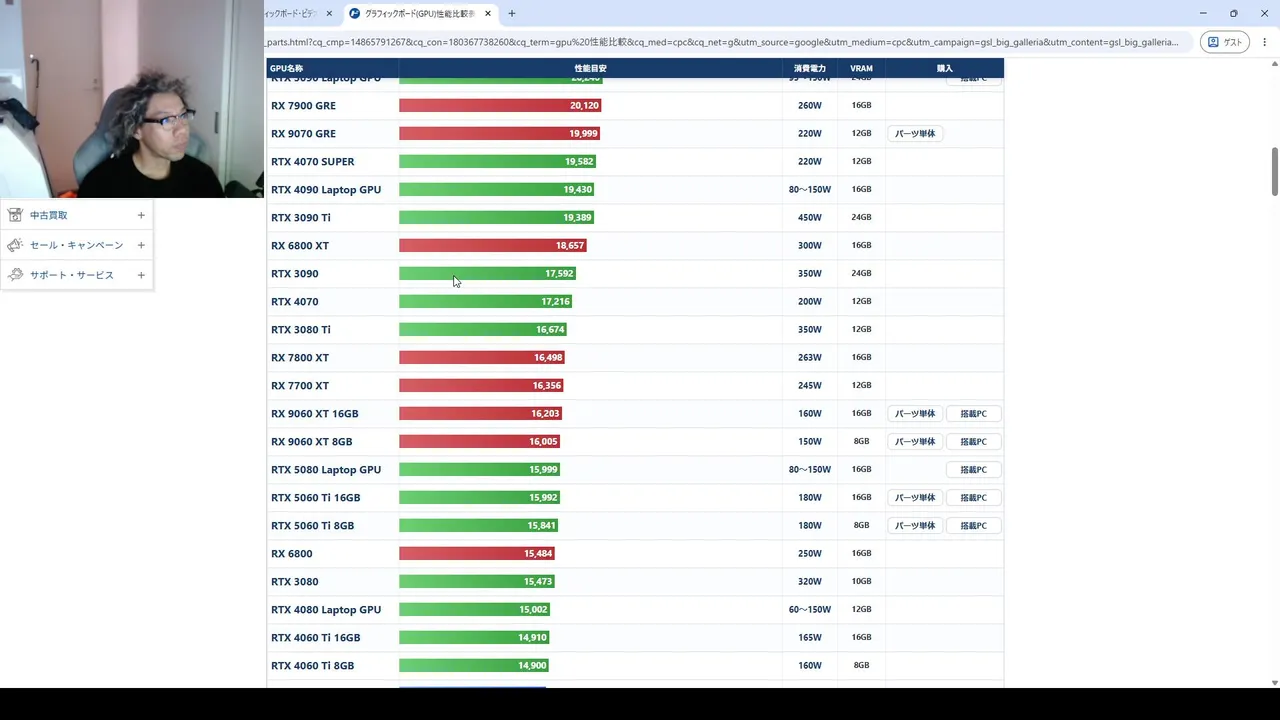Click the 中古買取 box icon in sidebar
Screen dimensions: 1280x720
15,215
